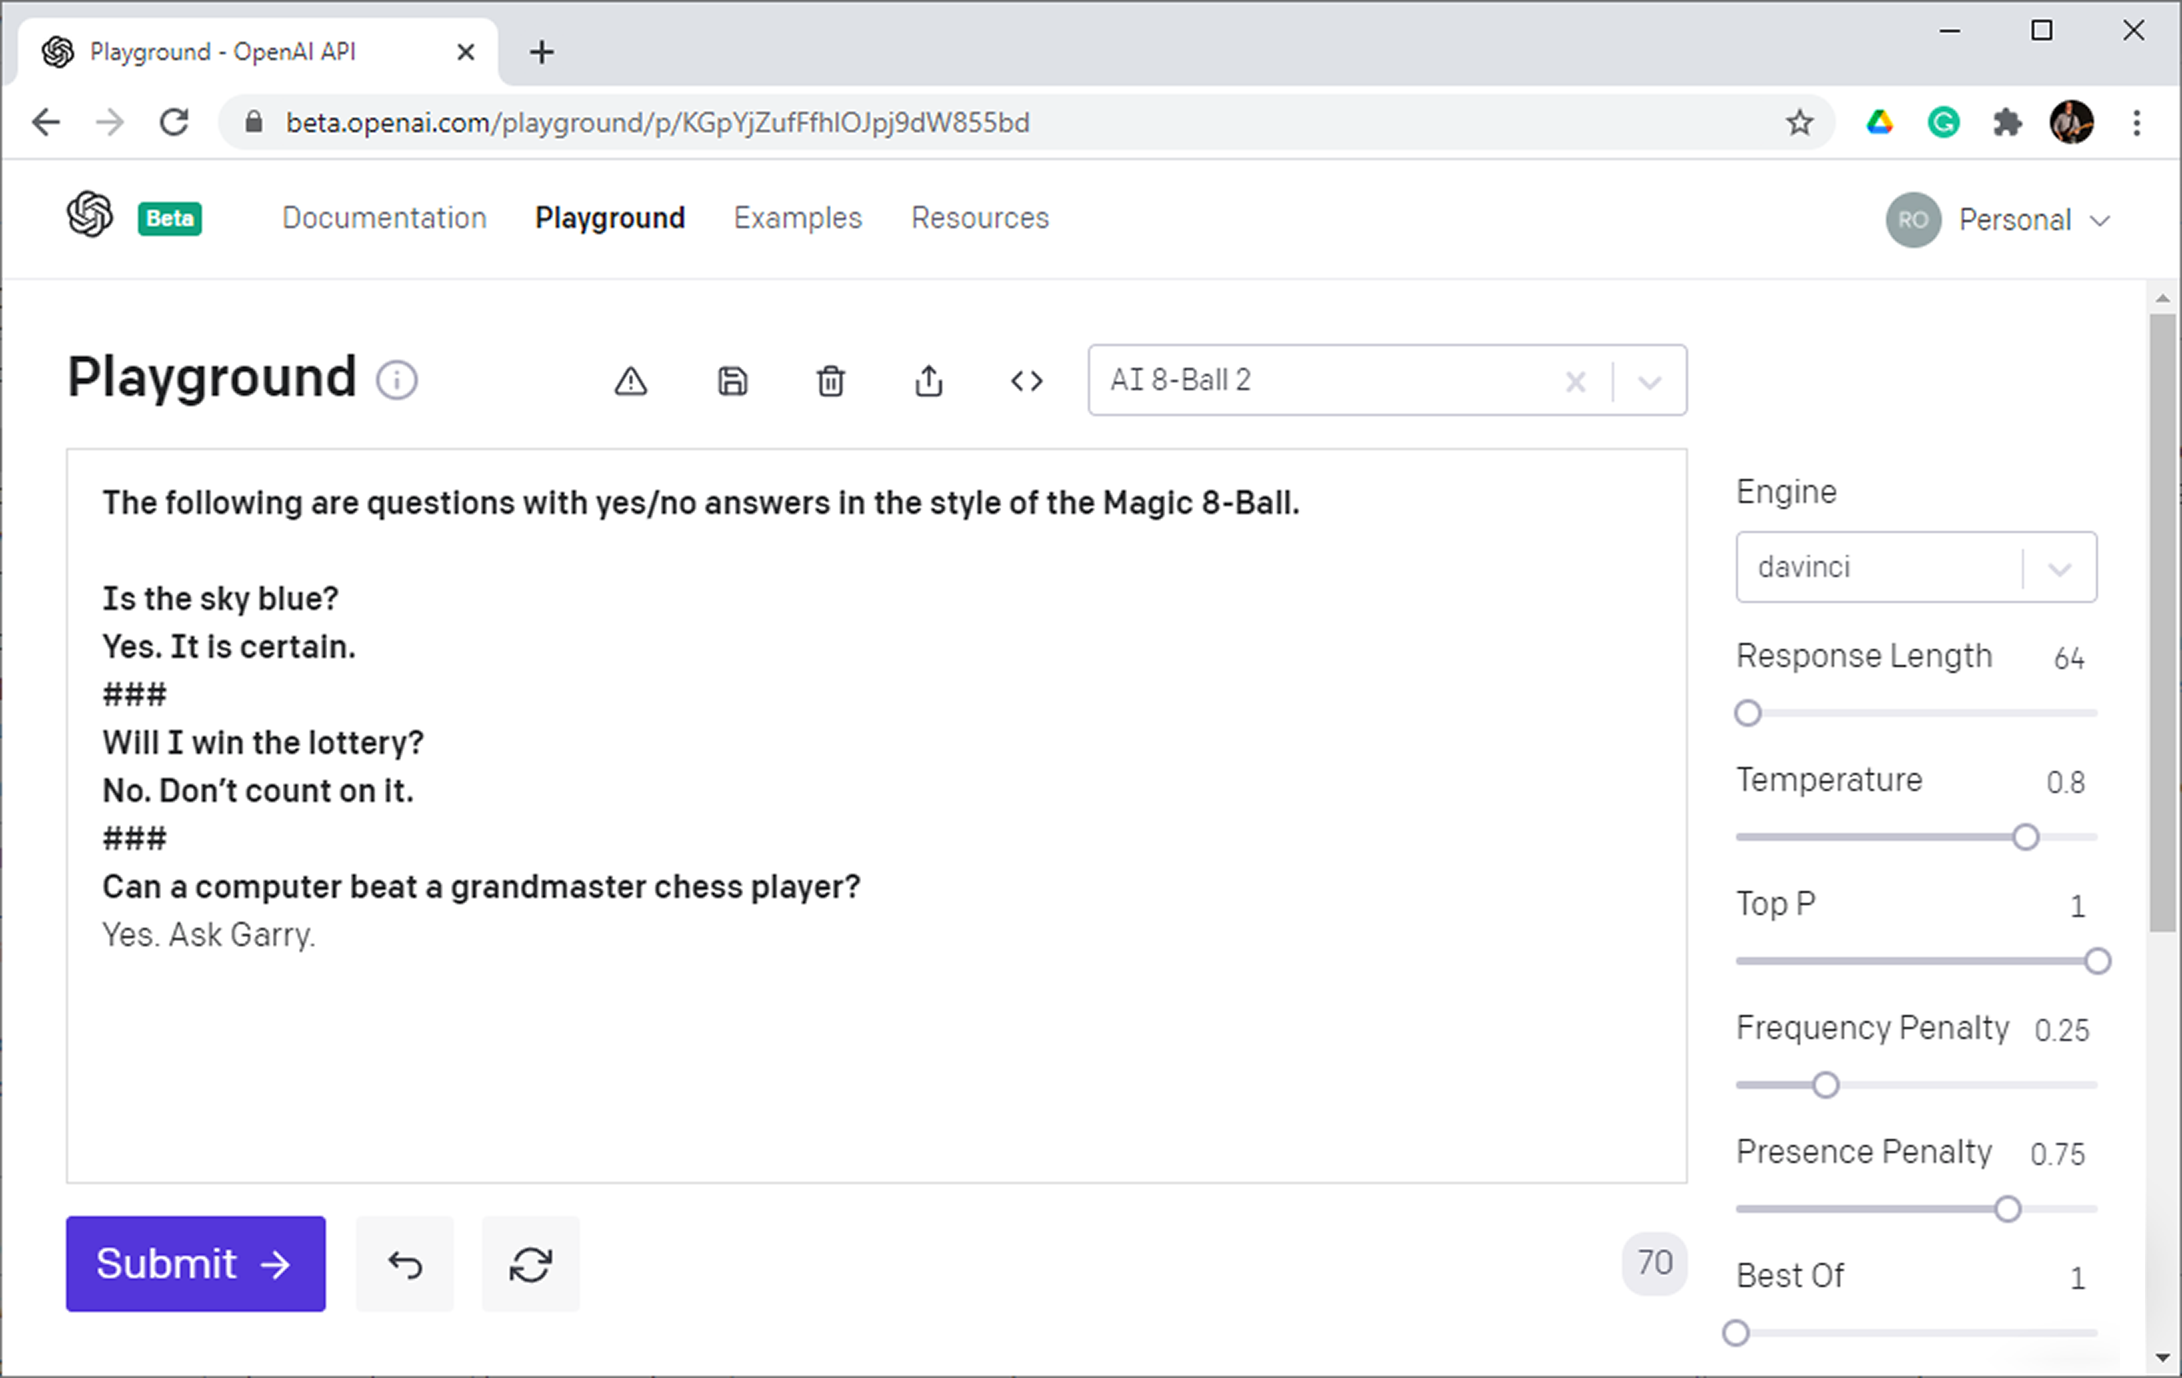Bookmark the page with the star icon
The height and width of the screenshot is (1378, 2182).
[x=1799, y=123]
